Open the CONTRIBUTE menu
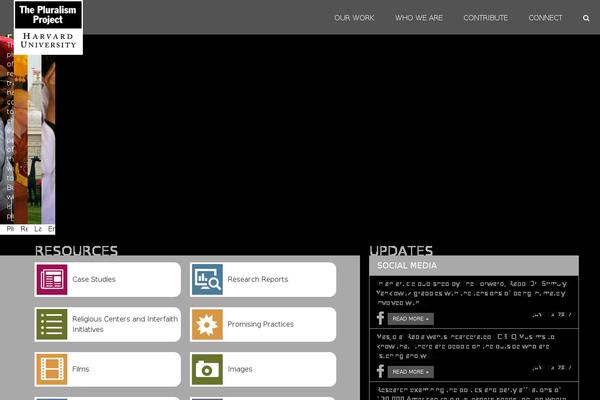The width and height of the screenshot is (600, 400). [x=486, y=18]
